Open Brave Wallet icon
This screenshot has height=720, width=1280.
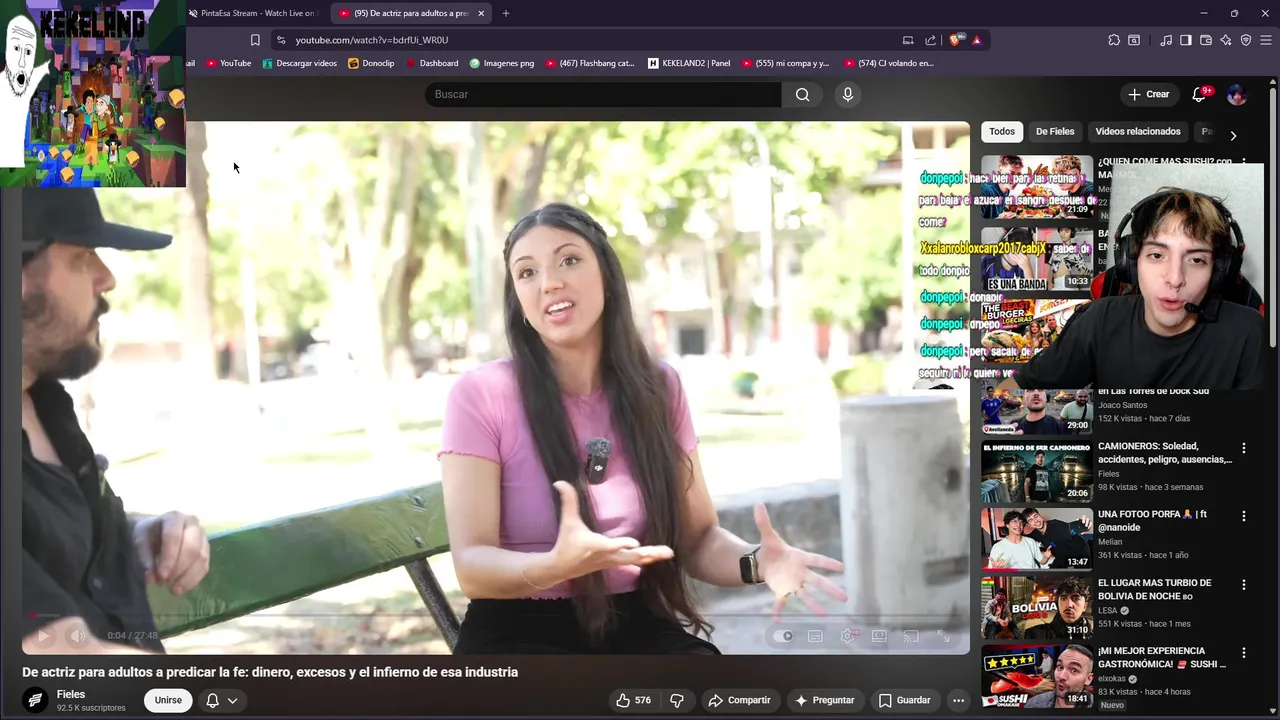pyautogui.click(x=1206, y=40)
